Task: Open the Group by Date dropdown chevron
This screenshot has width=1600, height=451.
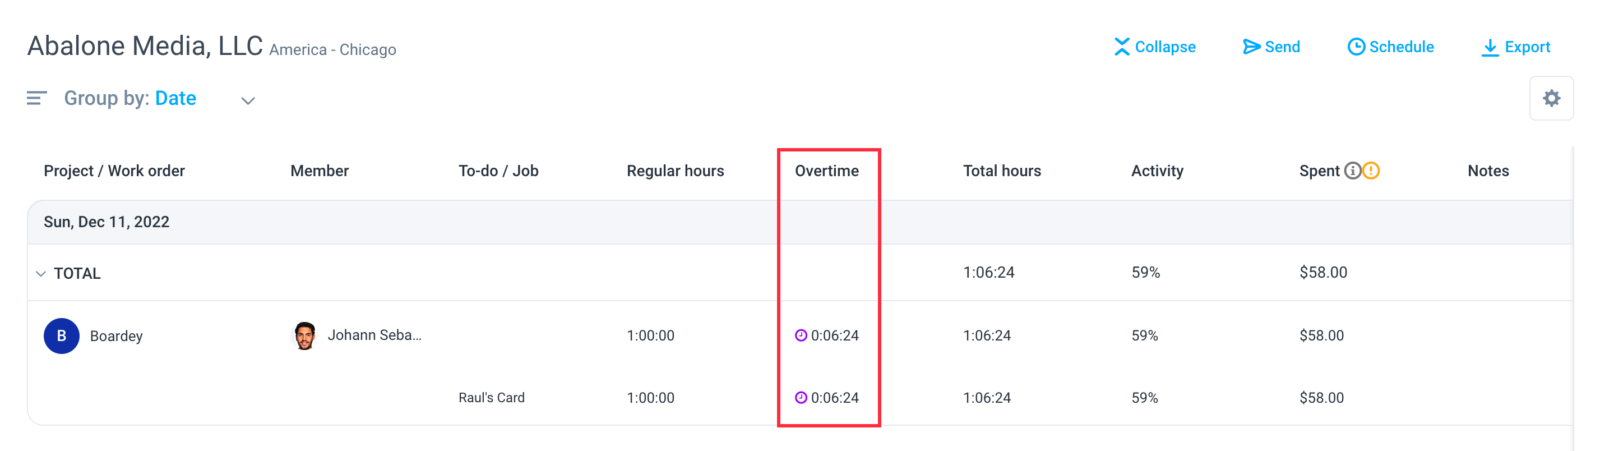Action: pyautogui.click(x=248, y=100)
